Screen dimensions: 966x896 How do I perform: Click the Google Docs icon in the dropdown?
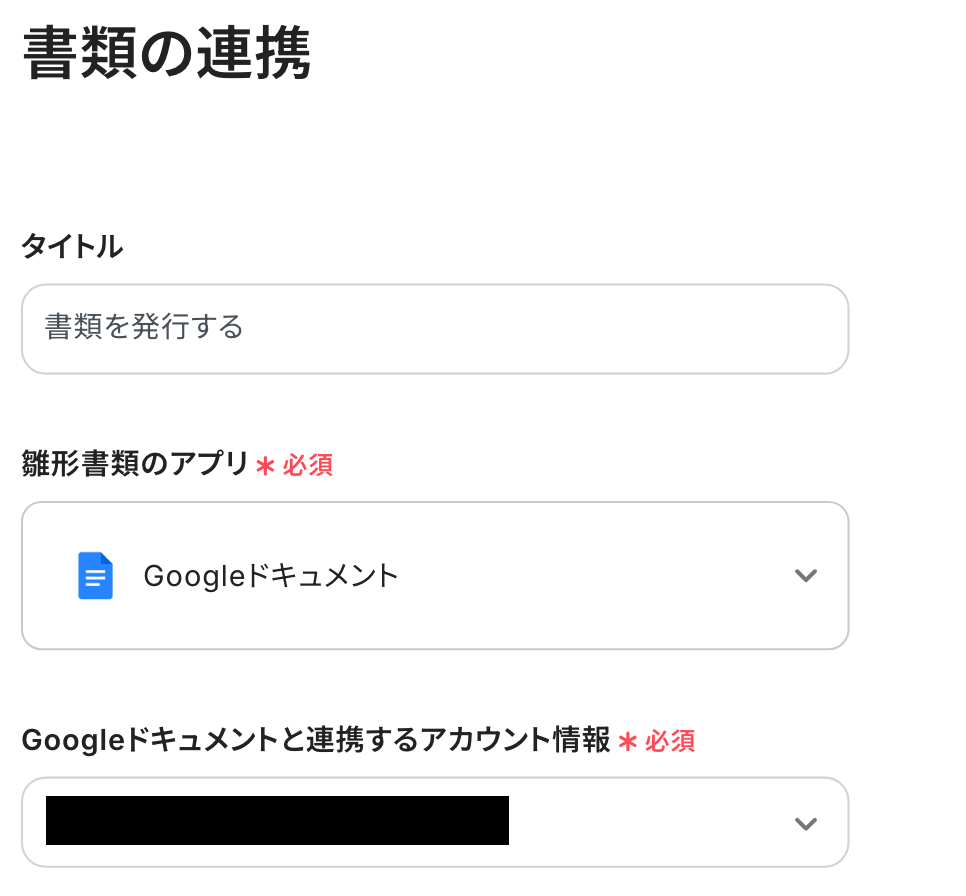(95, 576)
